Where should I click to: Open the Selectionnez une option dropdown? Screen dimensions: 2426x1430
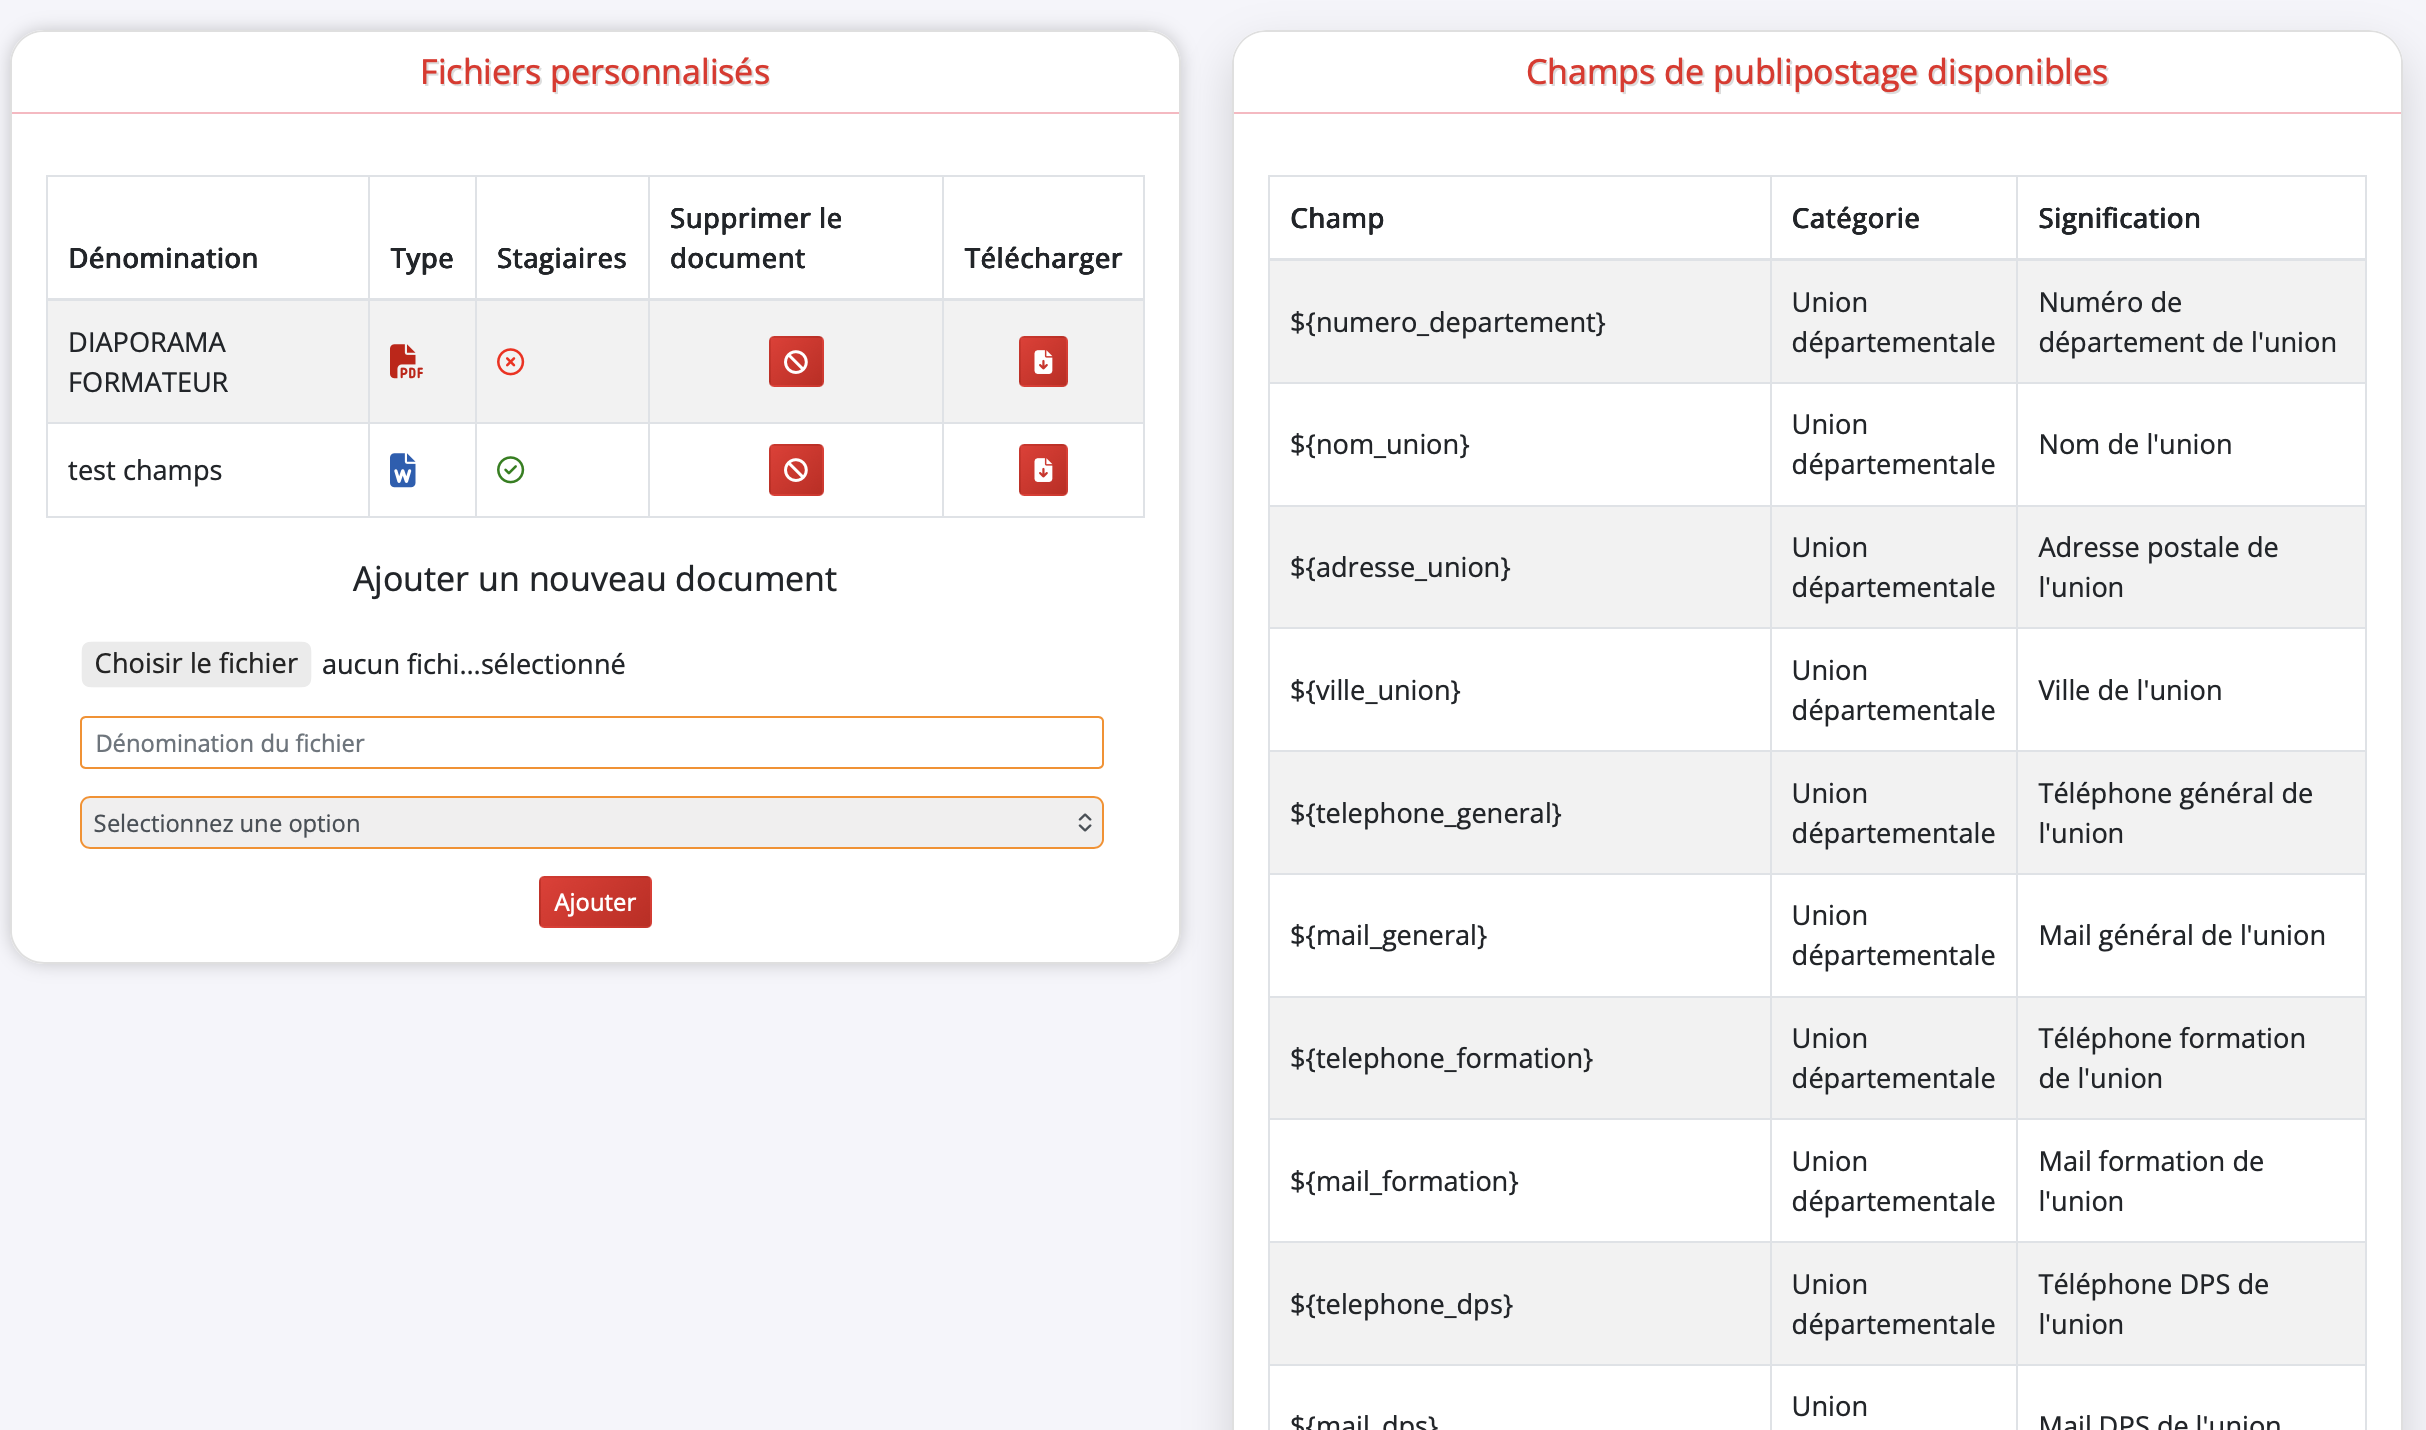pyautogui.click(x=592, y=822)
